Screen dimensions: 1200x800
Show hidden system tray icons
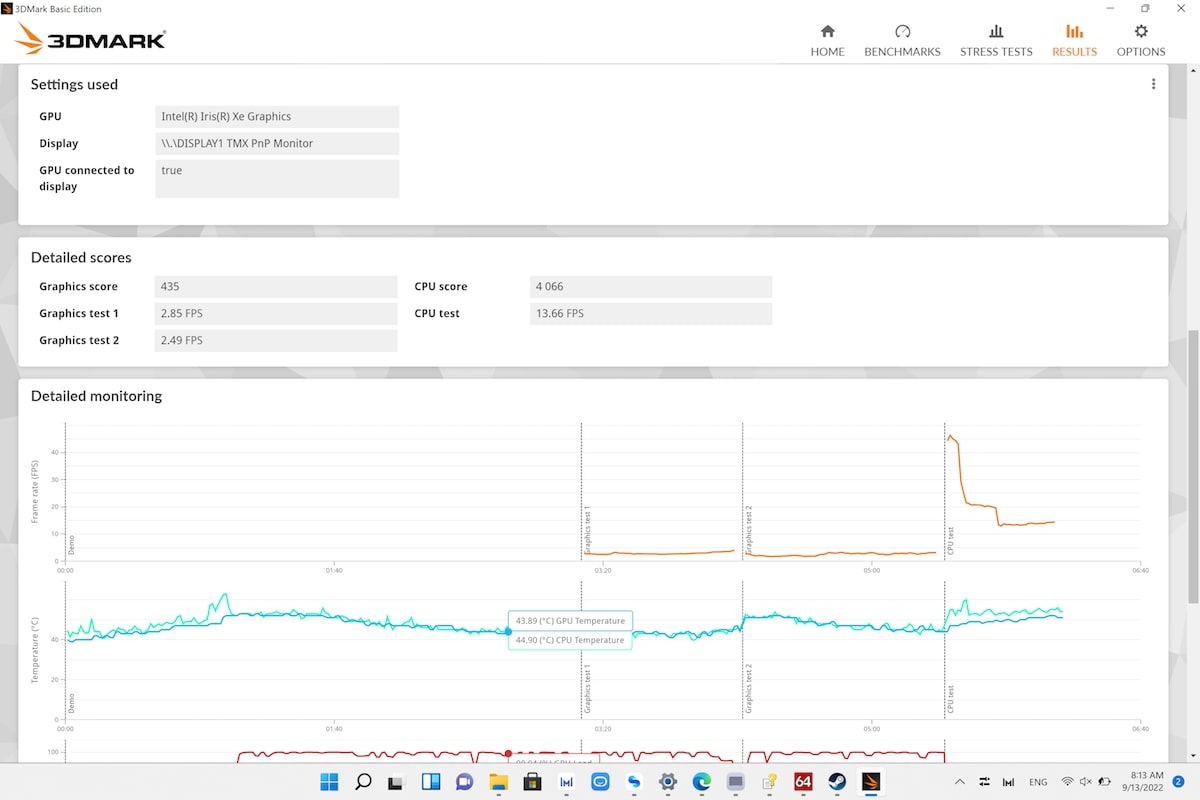coord(960,781)
